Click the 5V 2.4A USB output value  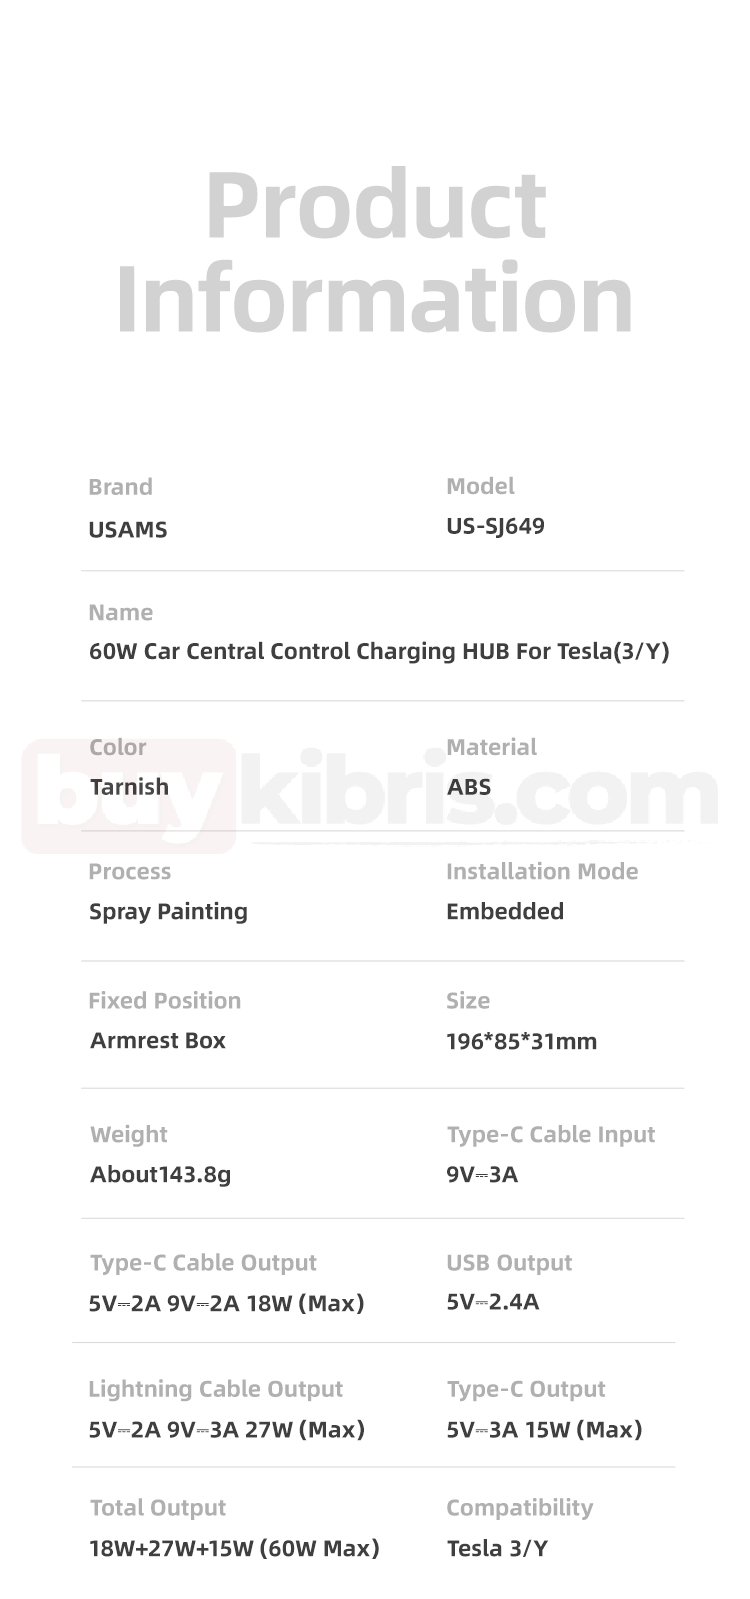[x=492, y=1302]
